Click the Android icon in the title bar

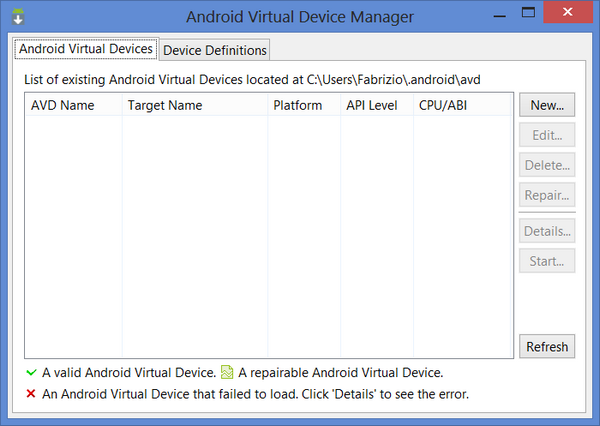(x=18, y=17)
